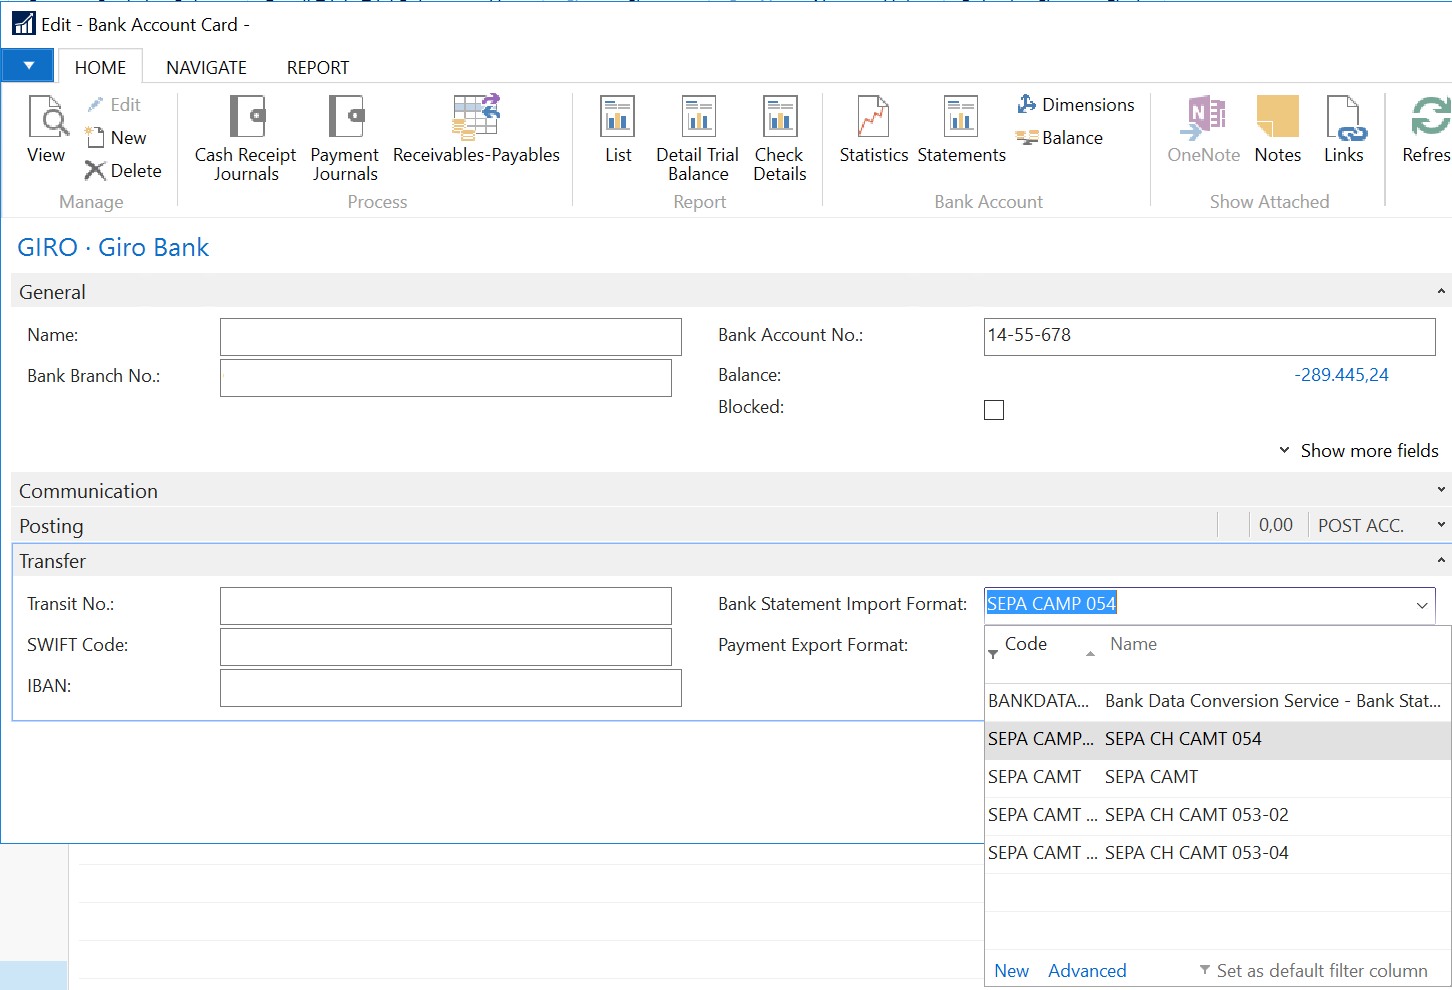Open the balance value -289.445,24
This screenshot has height=990, width=1452.
click(x=1341, y=375)
